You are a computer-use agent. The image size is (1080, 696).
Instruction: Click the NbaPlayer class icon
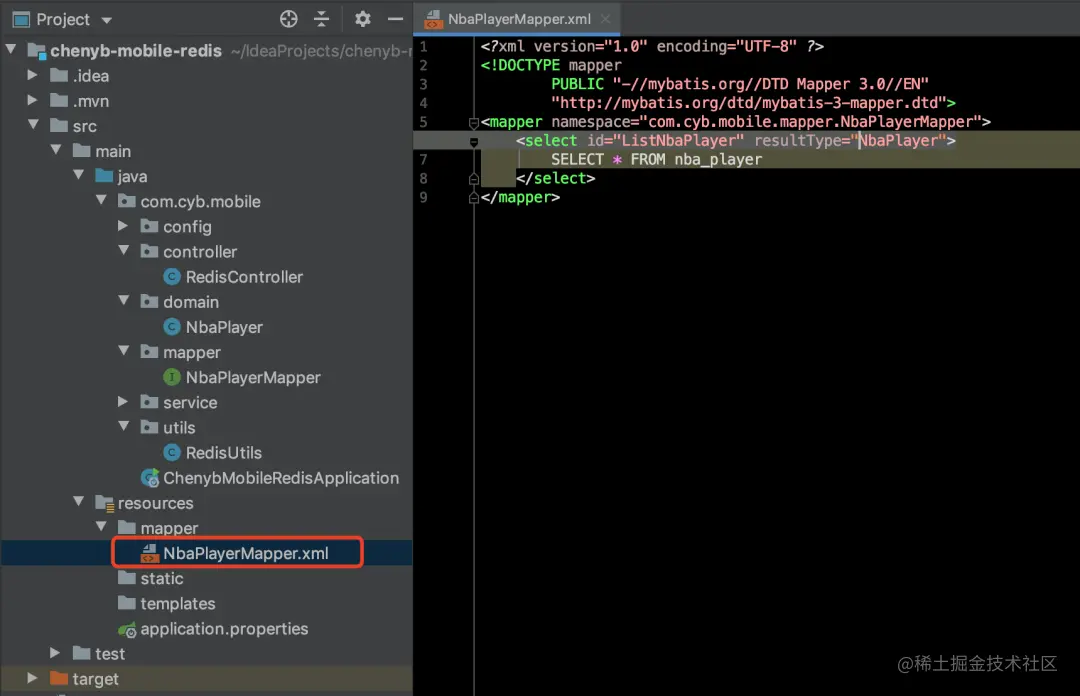pyautogui.click(x=172, y=327)
